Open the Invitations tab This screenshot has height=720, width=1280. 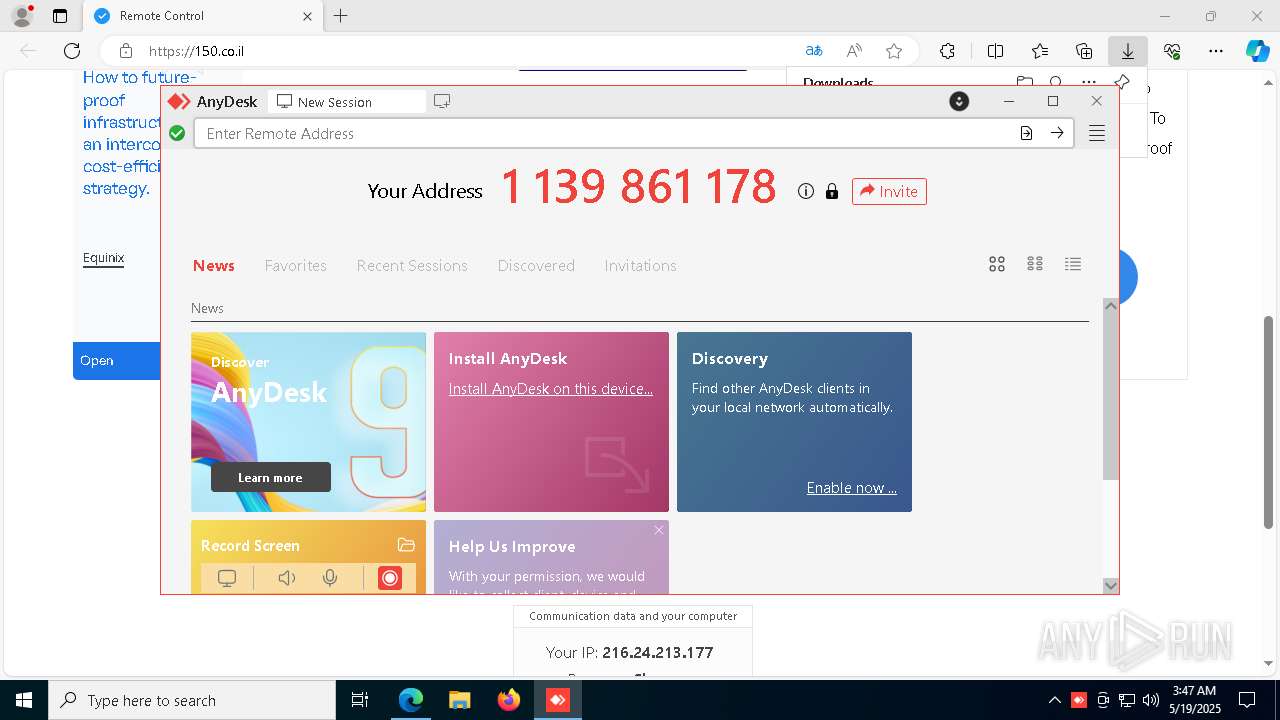tap(640, 265)
